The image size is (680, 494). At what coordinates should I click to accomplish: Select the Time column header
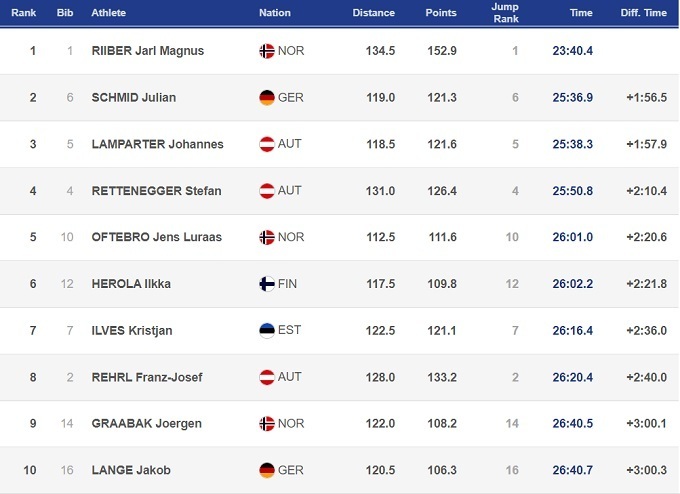point(581,13)
